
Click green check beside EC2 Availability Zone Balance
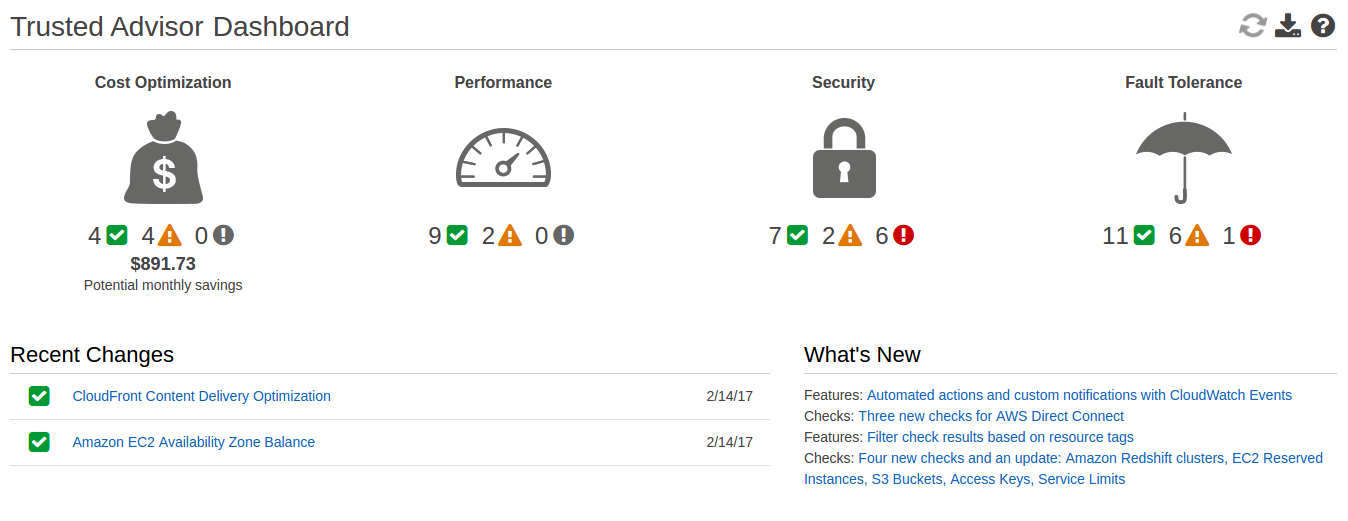click(39, 442)
